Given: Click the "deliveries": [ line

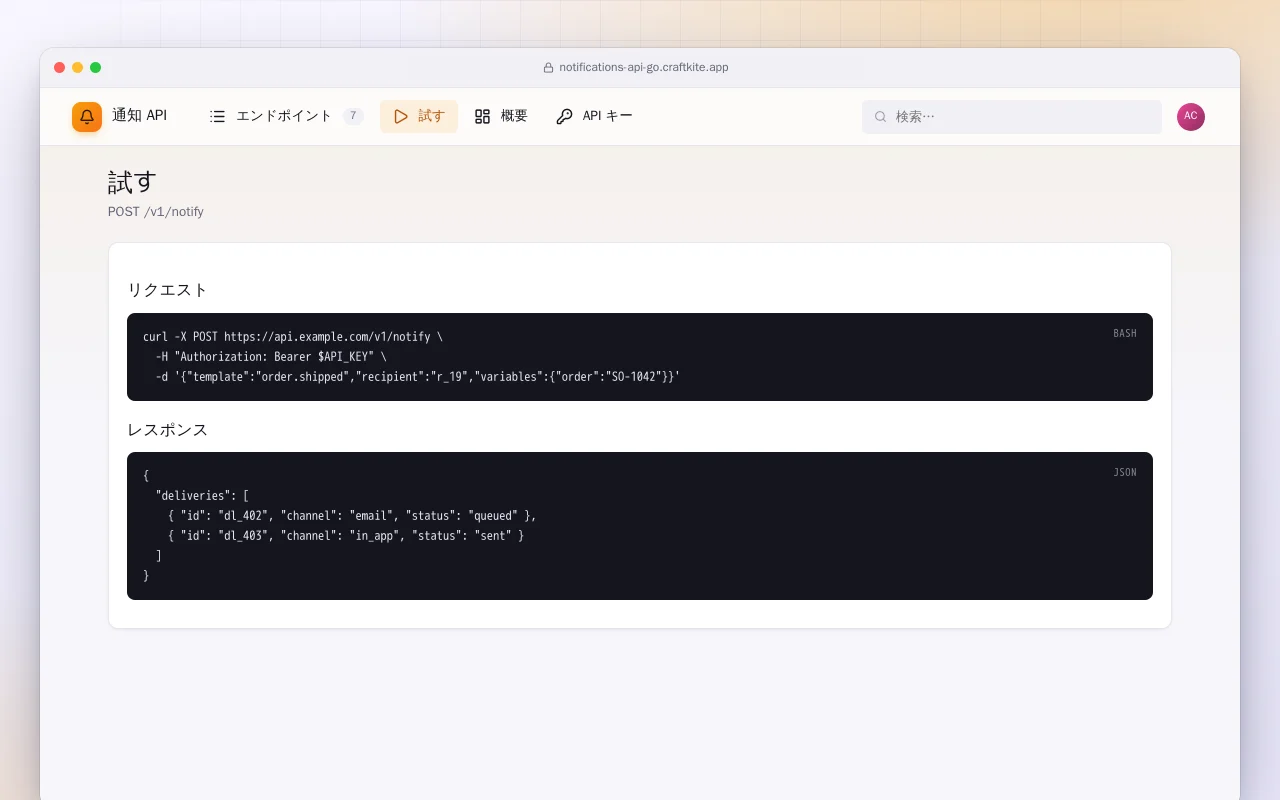Looking at the screenshot, I should [202, 496].
